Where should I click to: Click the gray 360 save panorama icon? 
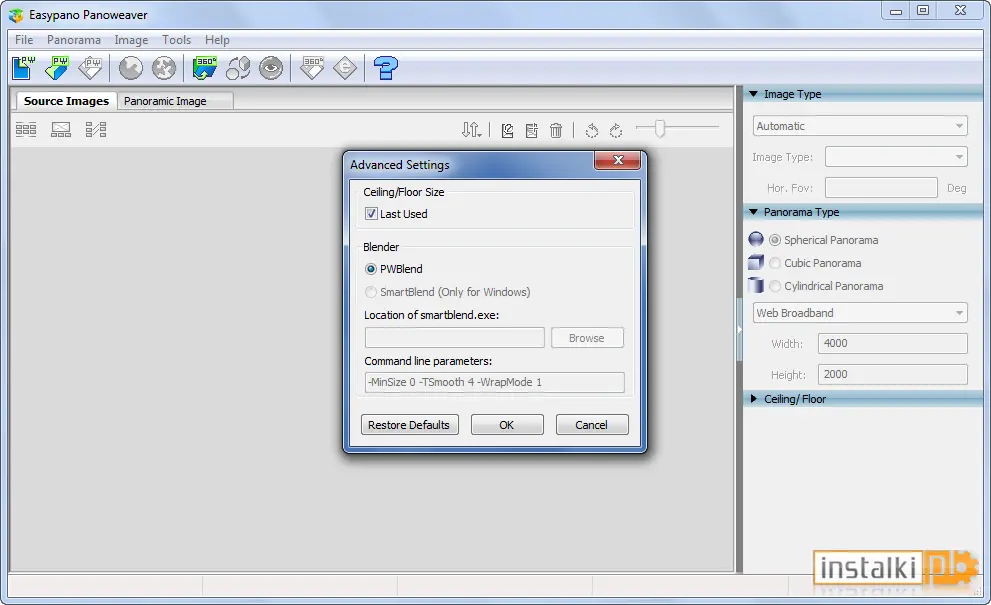coord(312,68)
